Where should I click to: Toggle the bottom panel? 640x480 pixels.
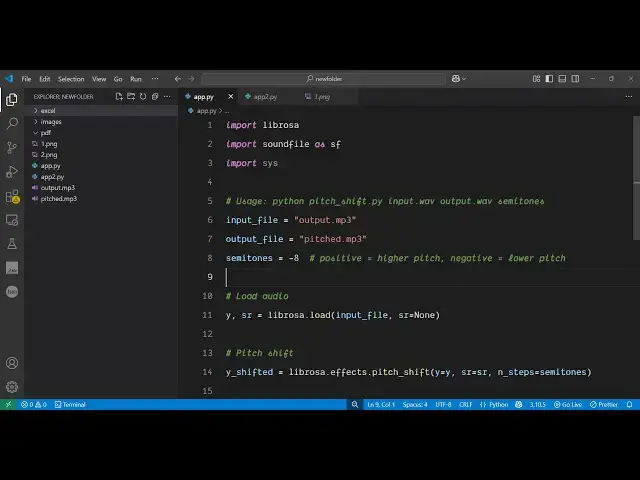tap(562, 79)
